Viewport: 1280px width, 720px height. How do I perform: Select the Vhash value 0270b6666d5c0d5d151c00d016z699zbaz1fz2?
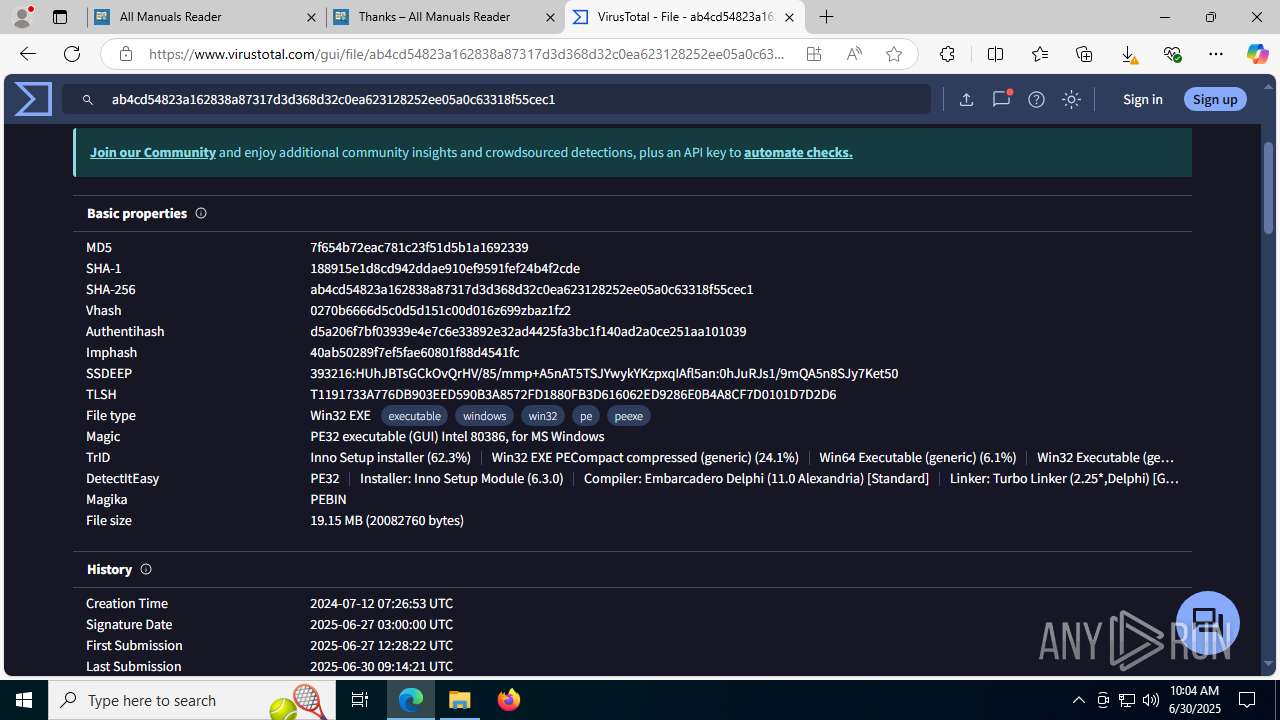440,310
